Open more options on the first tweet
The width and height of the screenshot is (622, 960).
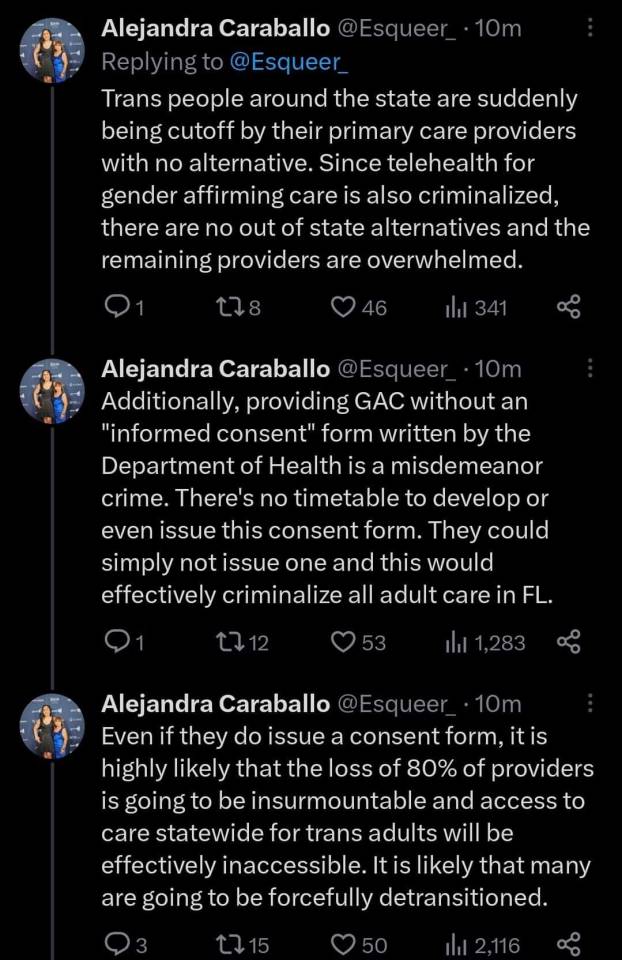(x=590, y=30)
